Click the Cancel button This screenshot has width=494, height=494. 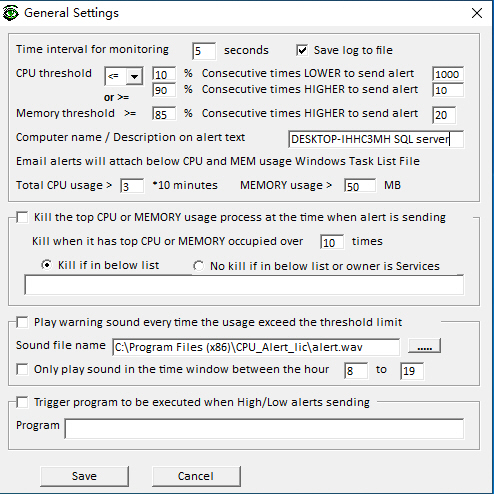tap(196, 476)
